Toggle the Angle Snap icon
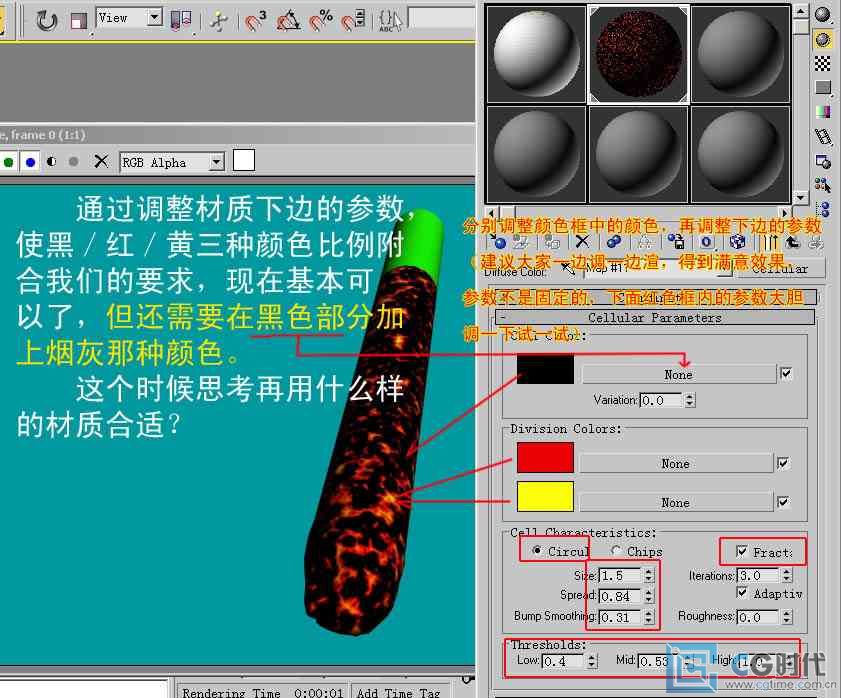 pos(289,20)
